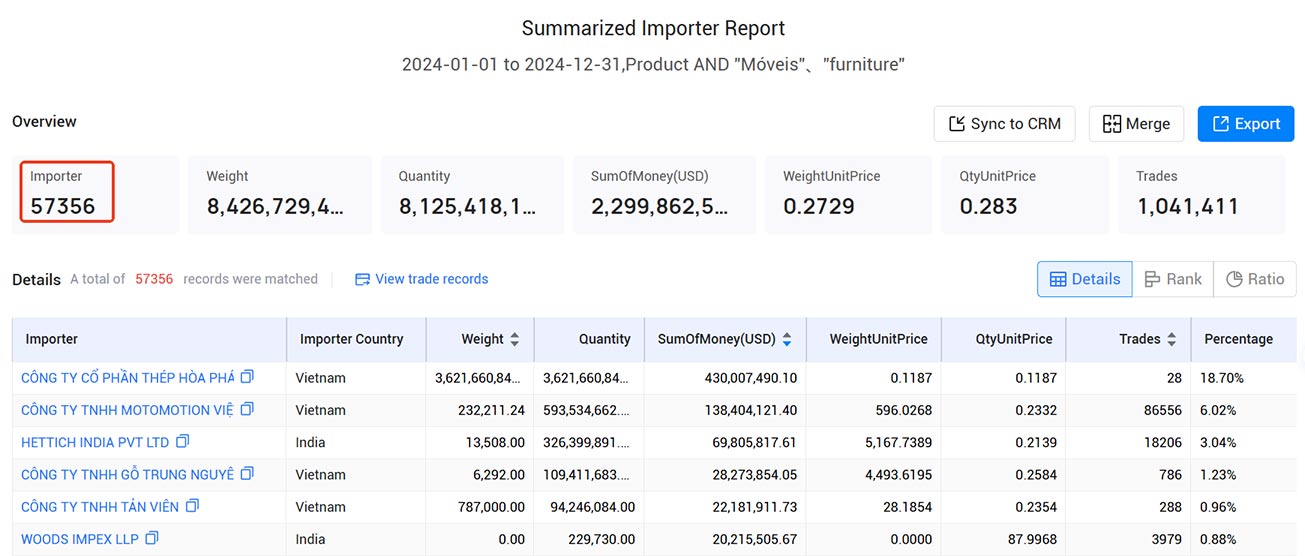Open HETTICH INDIA PVT LTD importer link
This screenshot has height=556, width=1305.
point(95,442)
